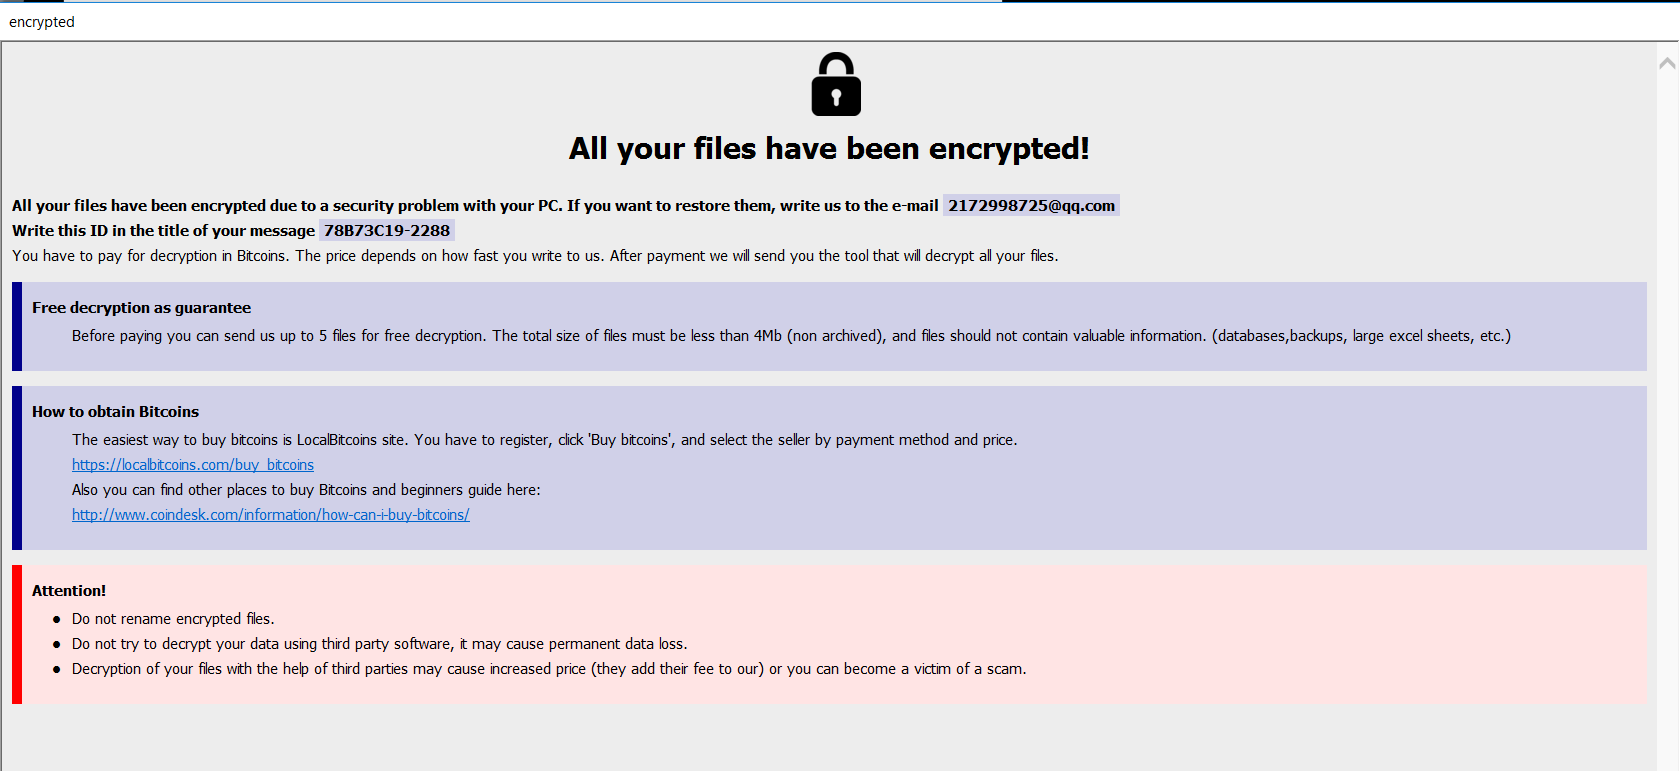Viewport: 1680px width, 771px height.
Task: Click the red bar beside the Attention section
Action: [x=17, y=634]
